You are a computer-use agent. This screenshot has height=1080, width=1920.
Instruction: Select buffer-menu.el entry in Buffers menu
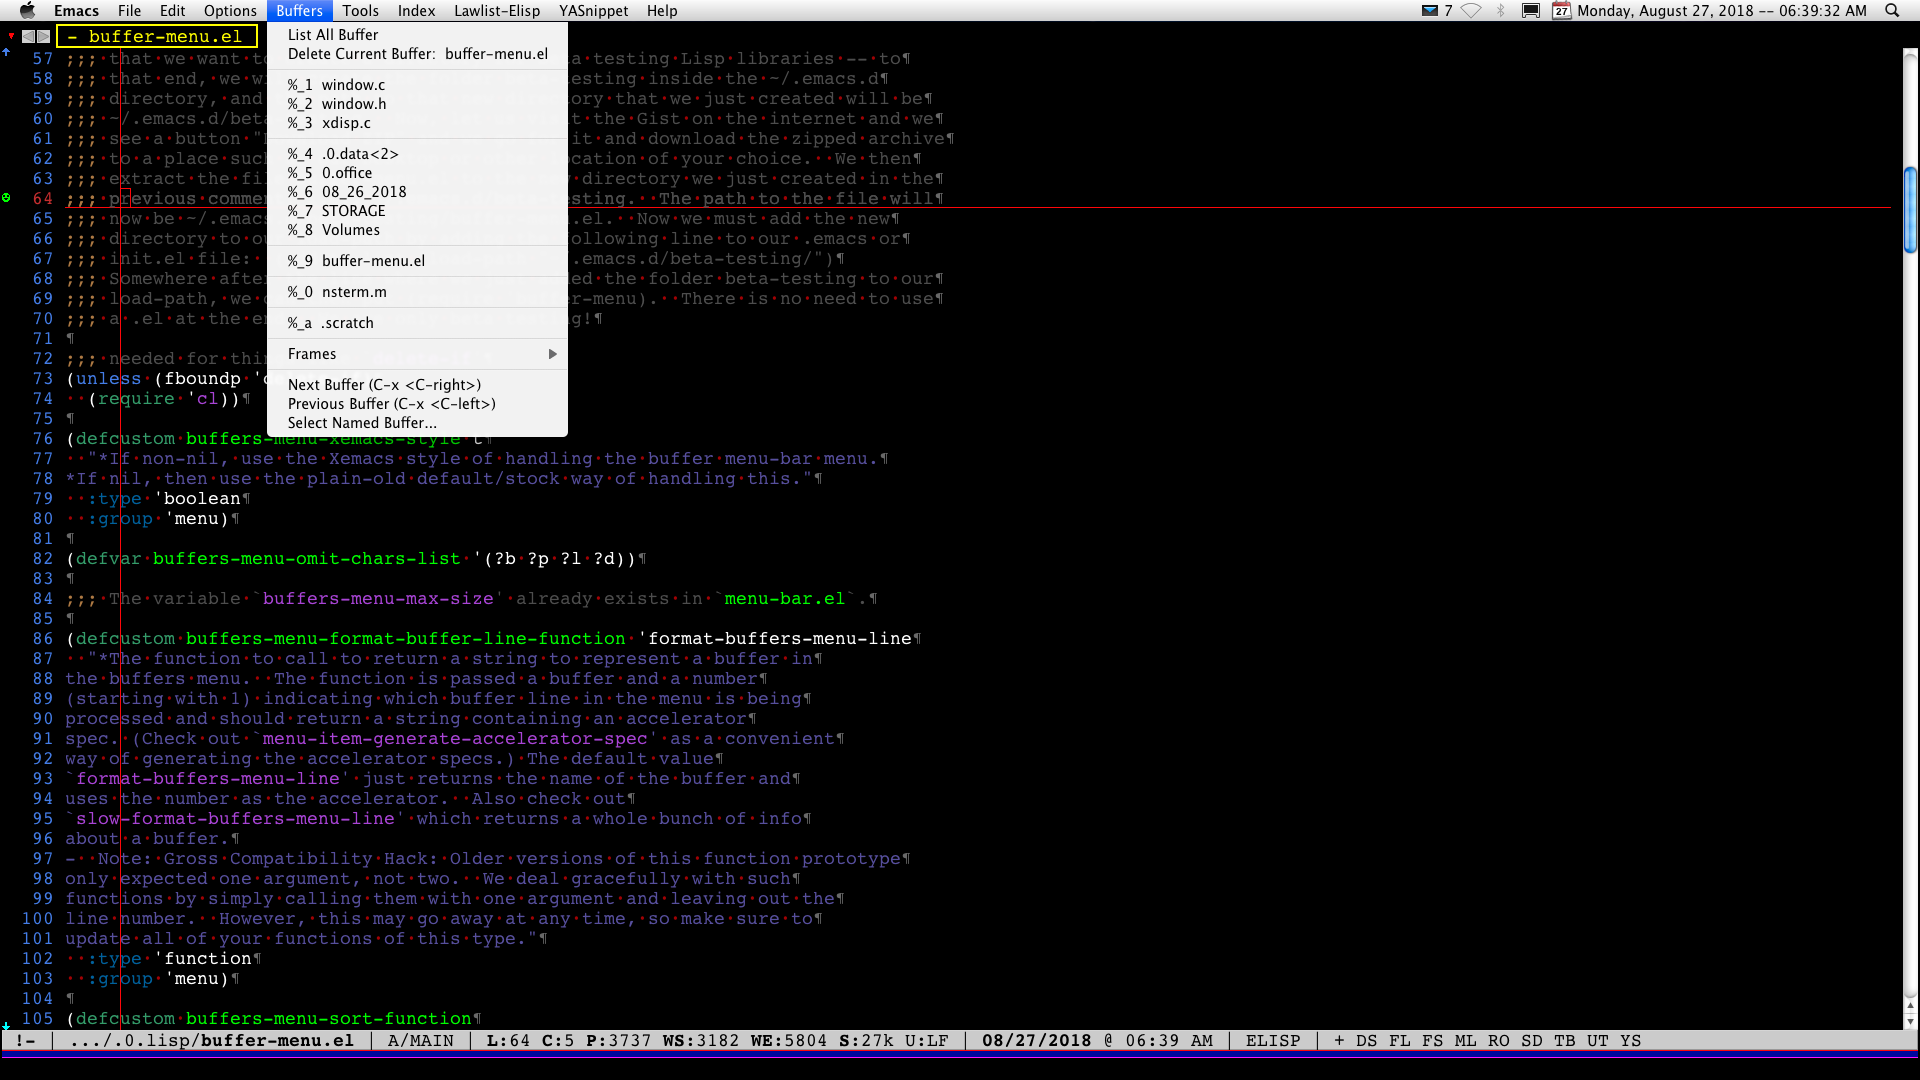coord(417,260)
